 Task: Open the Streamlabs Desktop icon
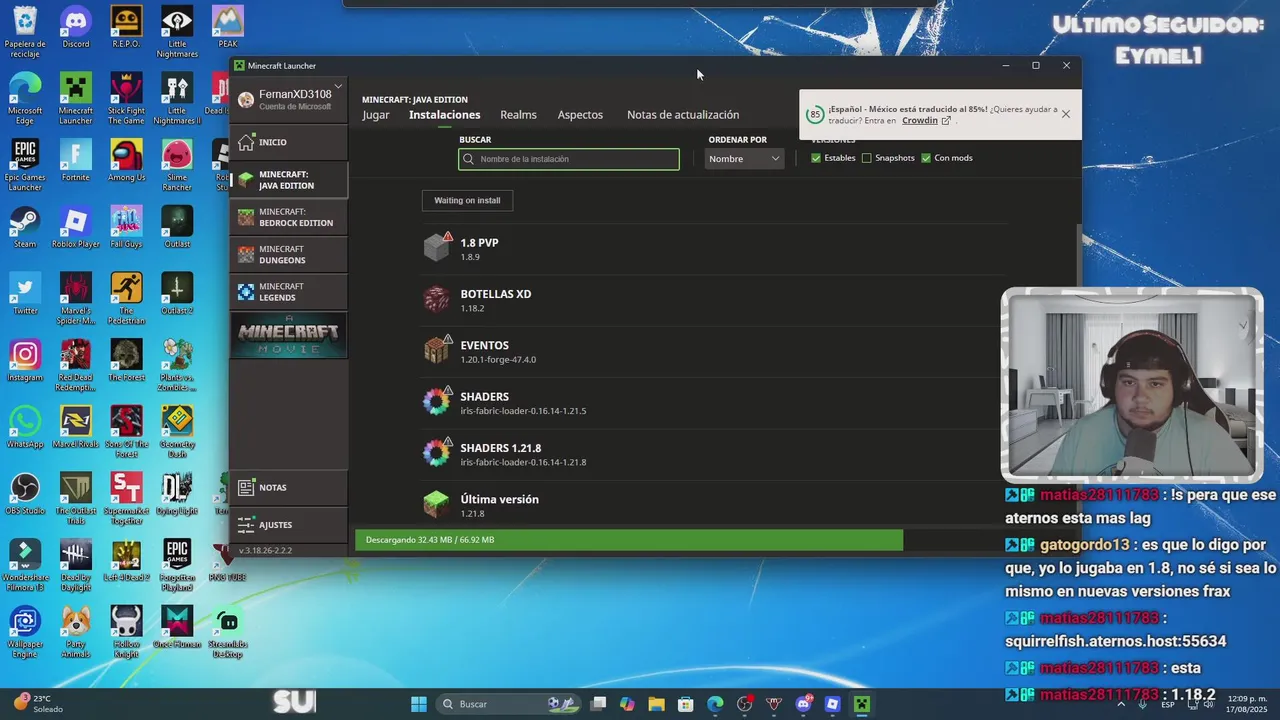[228, 631]
